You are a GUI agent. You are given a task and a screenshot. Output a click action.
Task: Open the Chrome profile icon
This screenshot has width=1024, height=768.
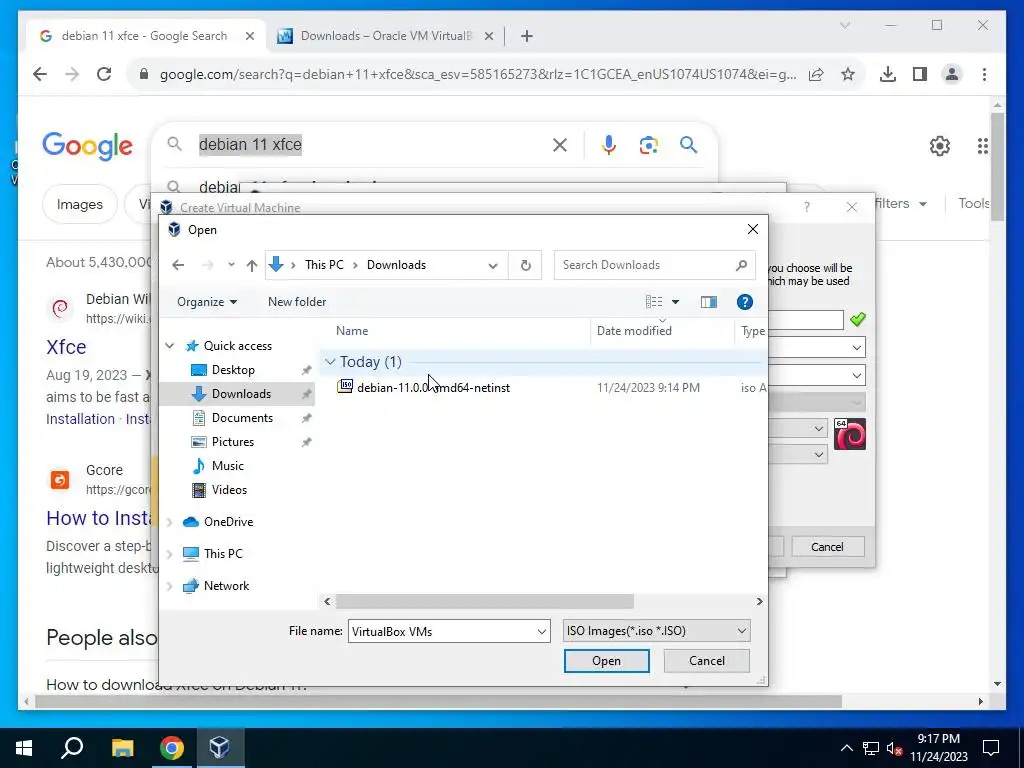coord(952,74)
